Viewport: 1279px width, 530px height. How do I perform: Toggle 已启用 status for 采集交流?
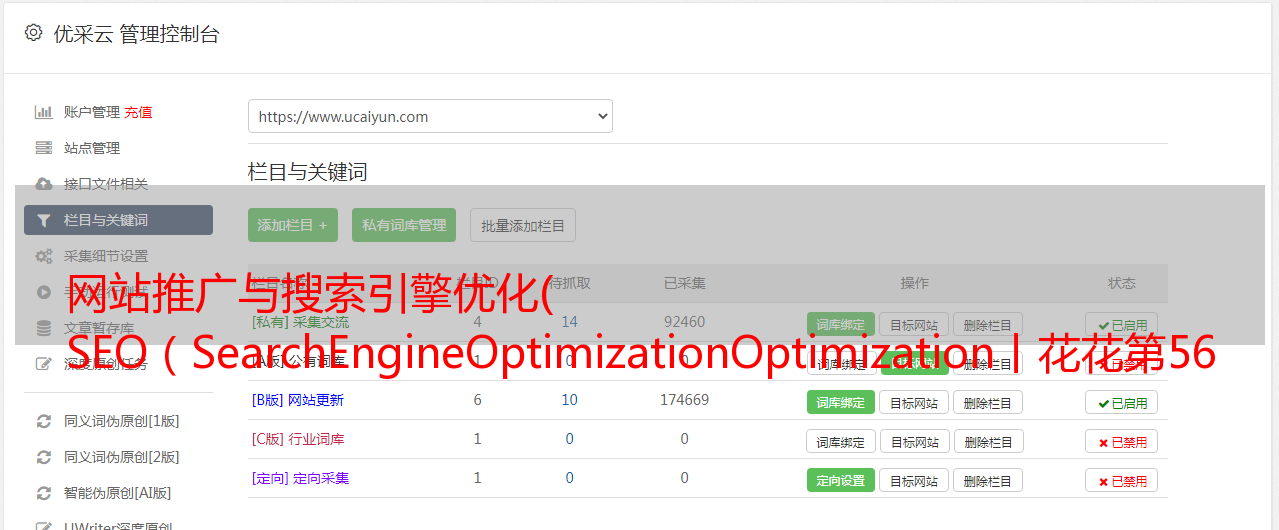click(1122, 324)
